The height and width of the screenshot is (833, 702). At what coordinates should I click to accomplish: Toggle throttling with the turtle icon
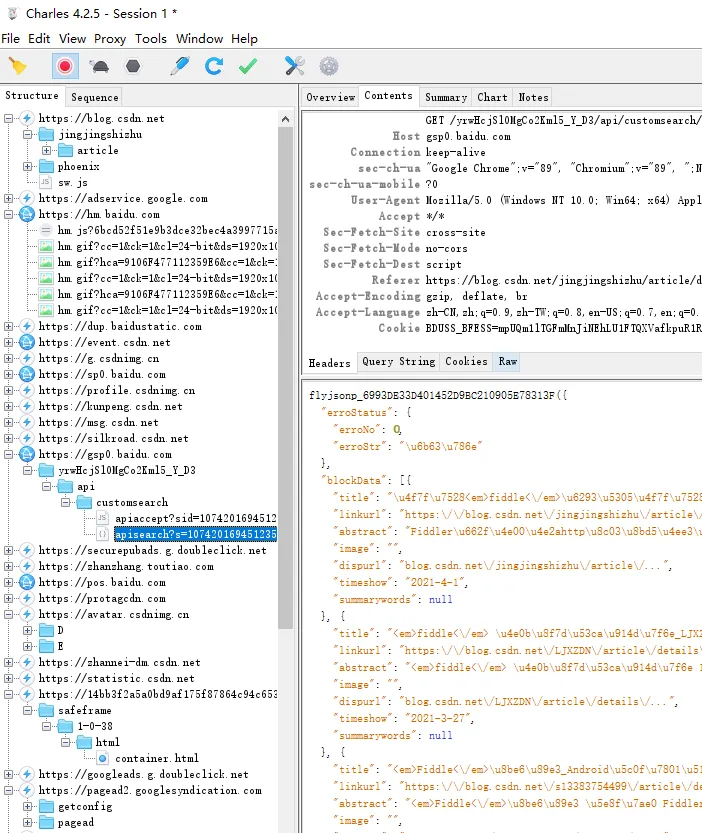click(99, 66)
